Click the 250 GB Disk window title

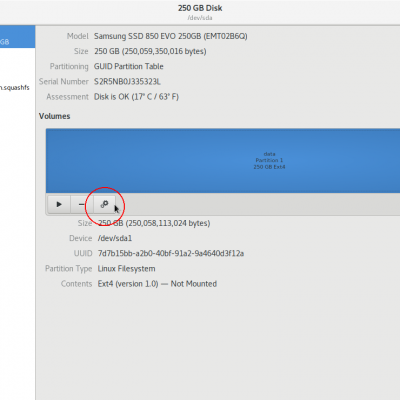point(200,8)
